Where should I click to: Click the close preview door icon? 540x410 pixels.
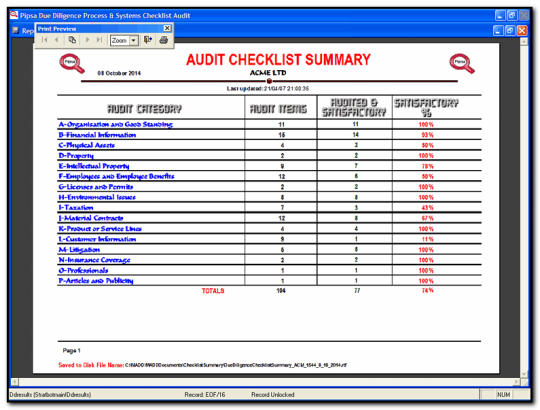coord(148,40)
